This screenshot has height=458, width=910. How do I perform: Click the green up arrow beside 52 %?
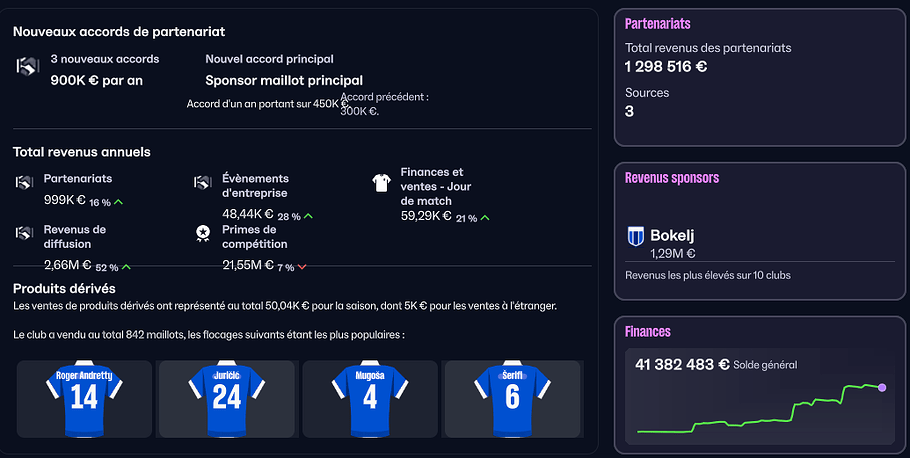tap(126, 267)
